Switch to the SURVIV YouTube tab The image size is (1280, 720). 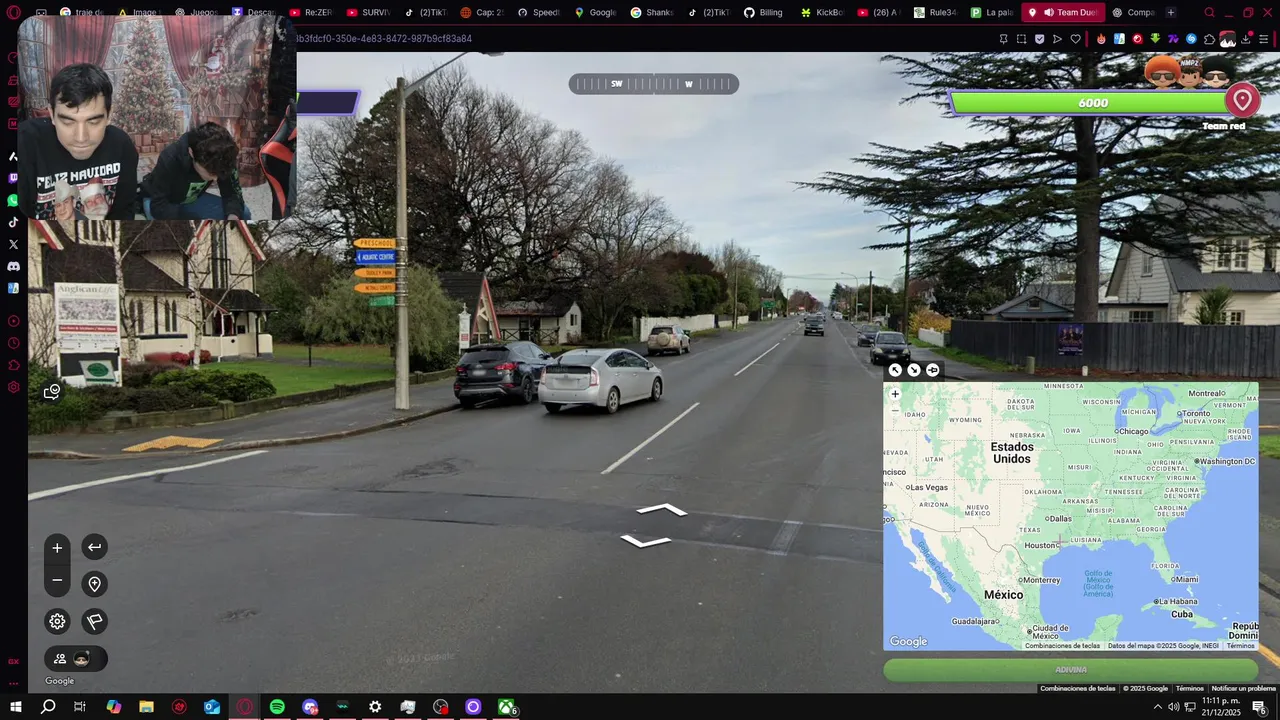(368, 12)
